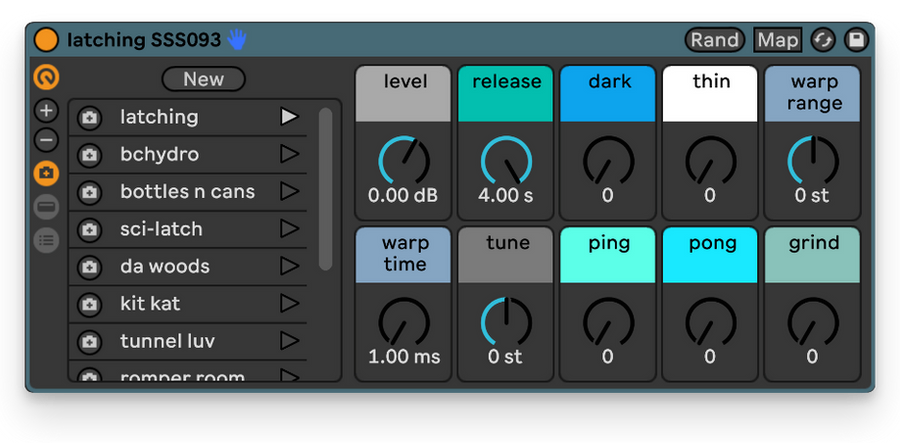The width and height of the screenshot is (900, 443).
Task: Click the cyan pong macro header
Action: (x=710, y=255)
